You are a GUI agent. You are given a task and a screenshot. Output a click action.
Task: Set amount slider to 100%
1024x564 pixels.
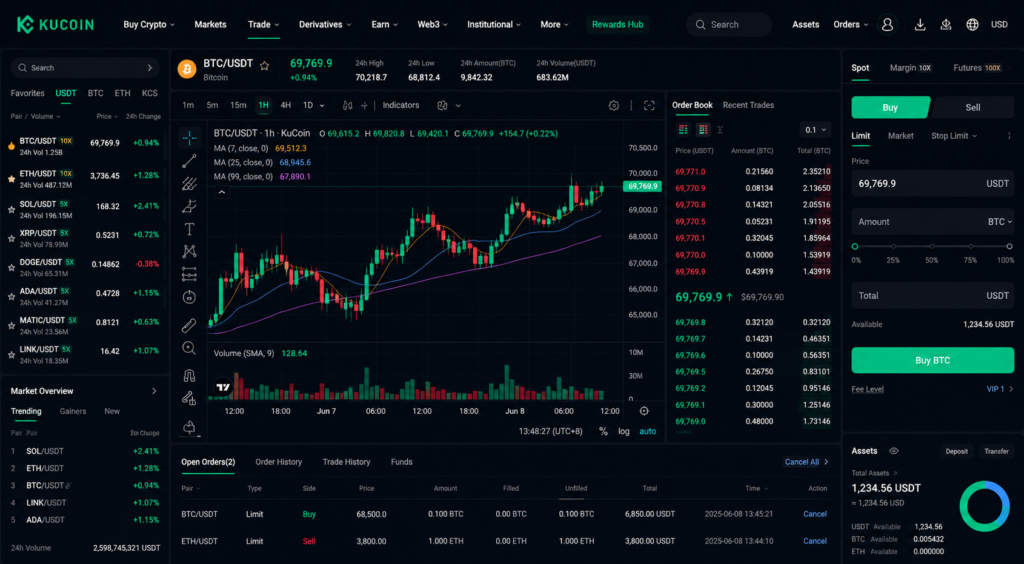click(1009, 247)
